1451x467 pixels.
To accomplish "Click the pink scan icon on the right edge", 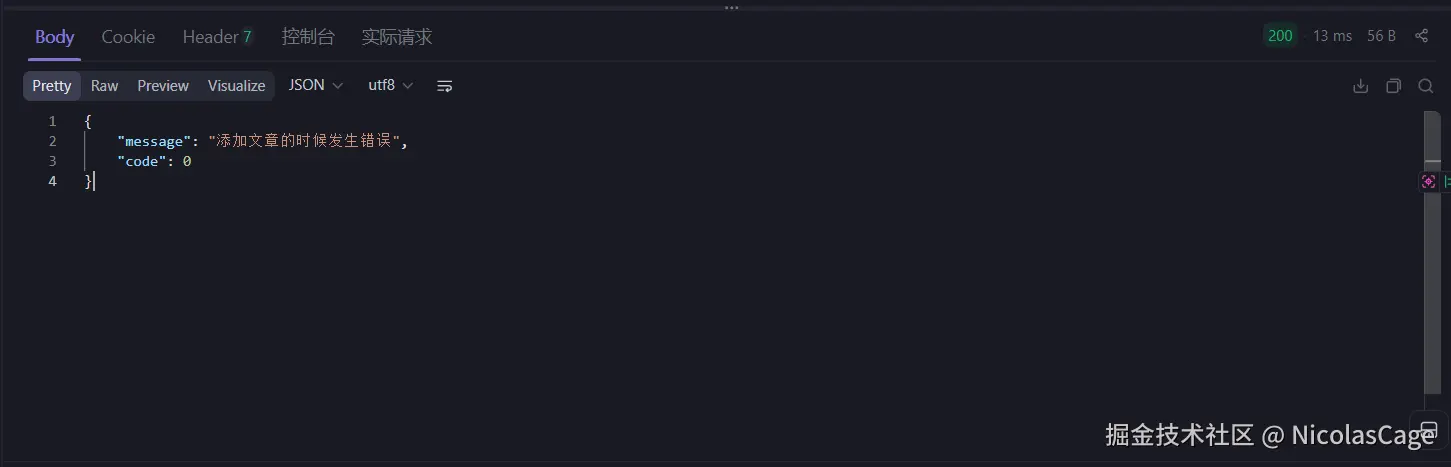I will 1428,181.
